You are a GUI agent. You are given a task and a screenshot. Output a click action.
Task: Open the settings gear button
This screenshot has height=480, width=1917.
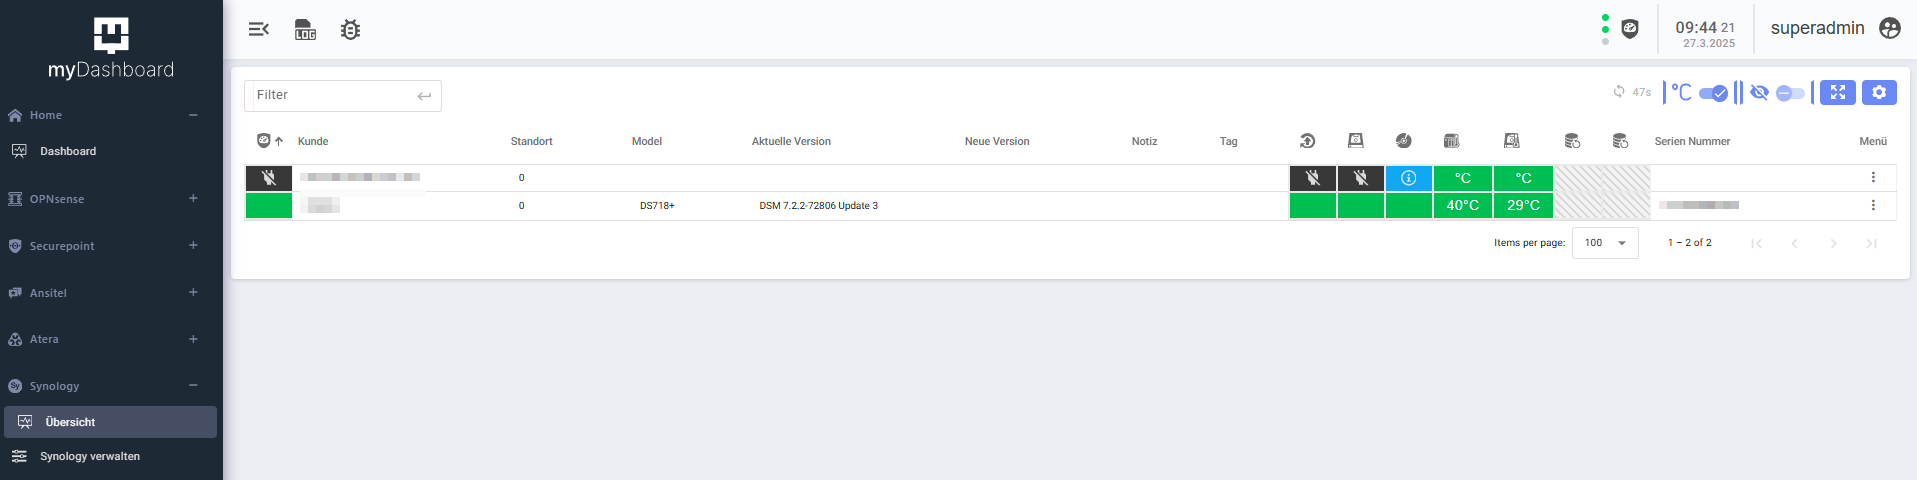point(1879,92)
